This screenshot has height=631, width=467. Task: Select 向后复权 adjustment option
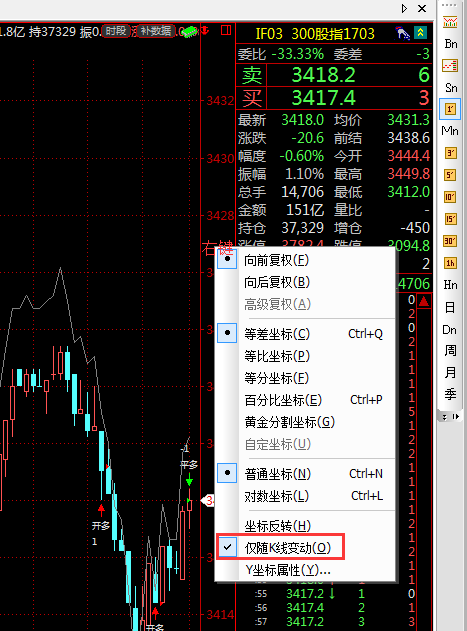pos(277,282)
